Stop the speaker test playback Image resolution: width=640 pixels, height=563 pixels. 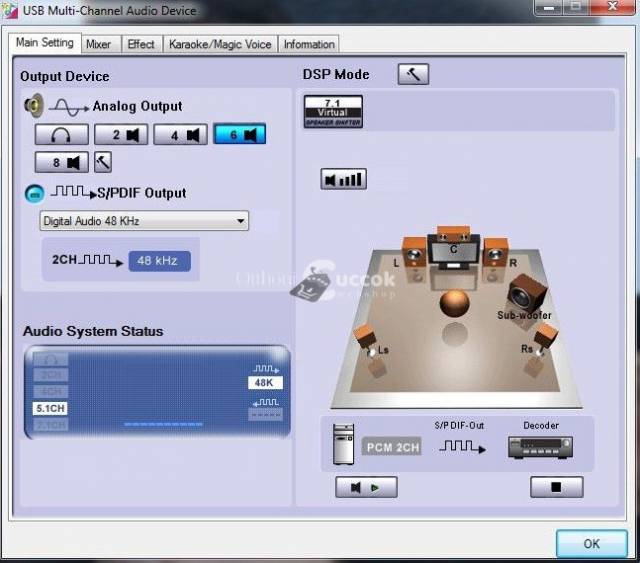click(556, 487)
